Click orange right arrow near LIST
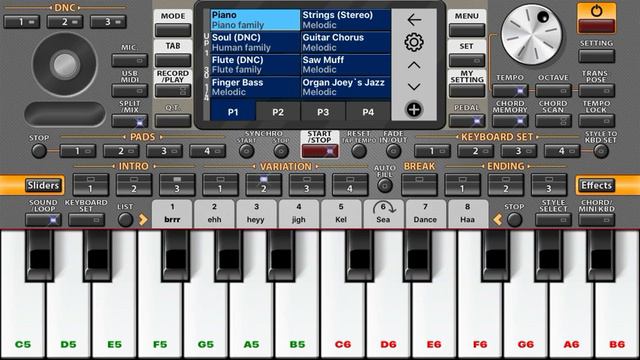 click(143, 220)
